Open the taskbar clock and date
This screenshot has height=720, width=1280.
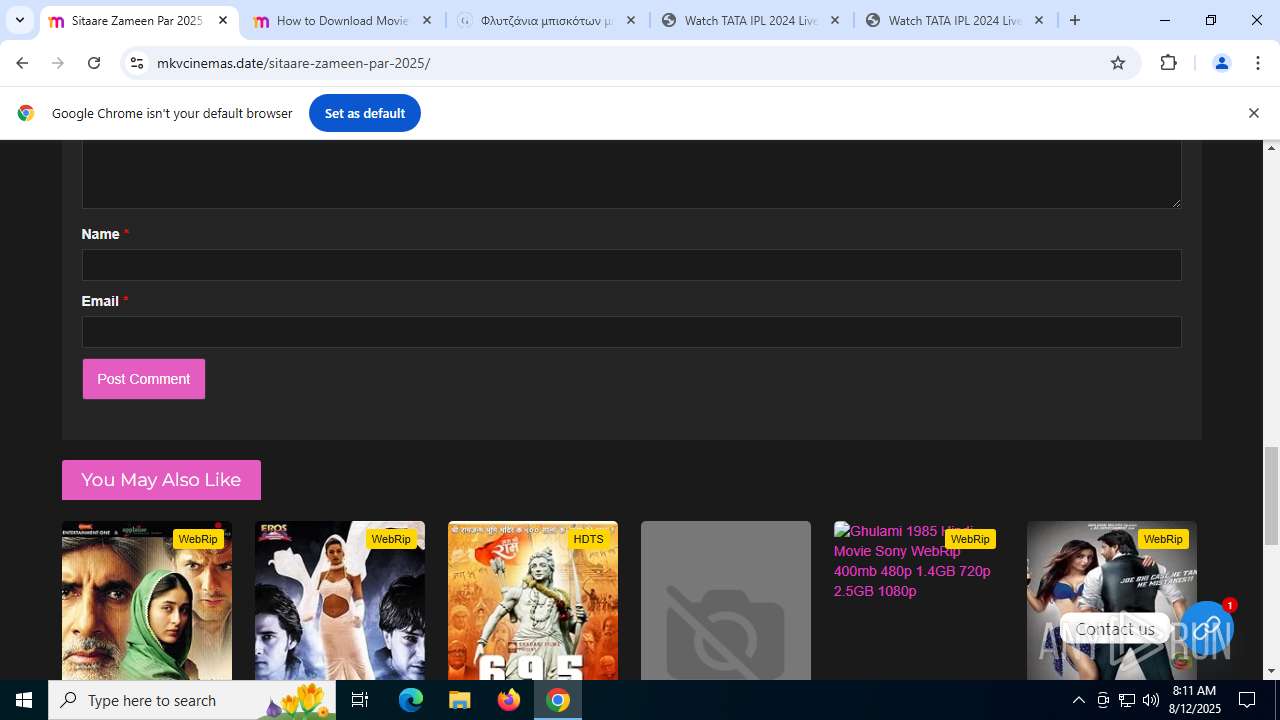pyautogui.click(x=1194, y=700)
